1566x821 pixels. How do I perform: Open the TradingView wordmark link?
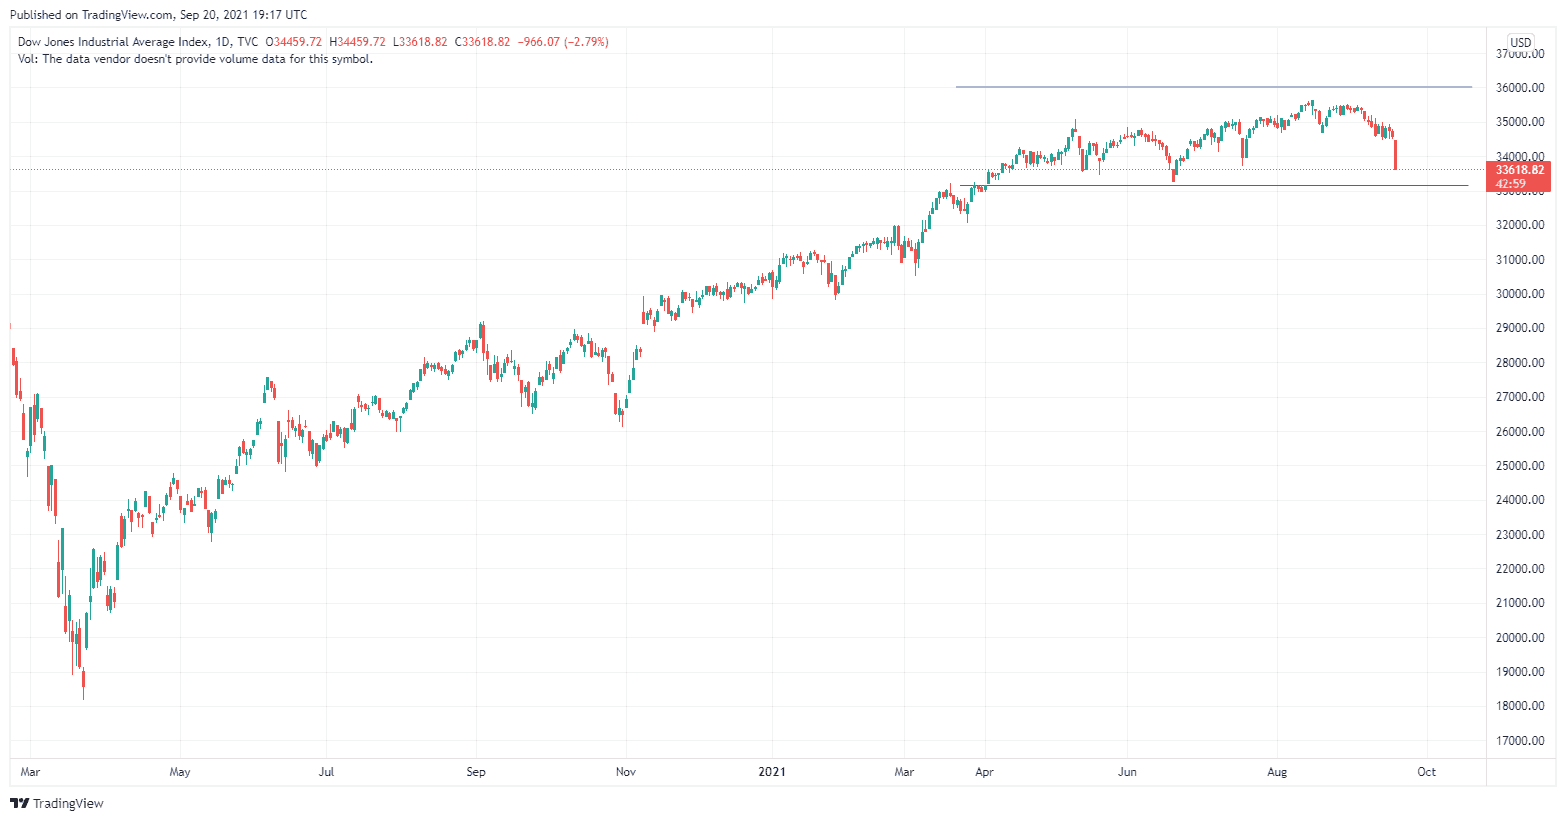pos(68,804)
